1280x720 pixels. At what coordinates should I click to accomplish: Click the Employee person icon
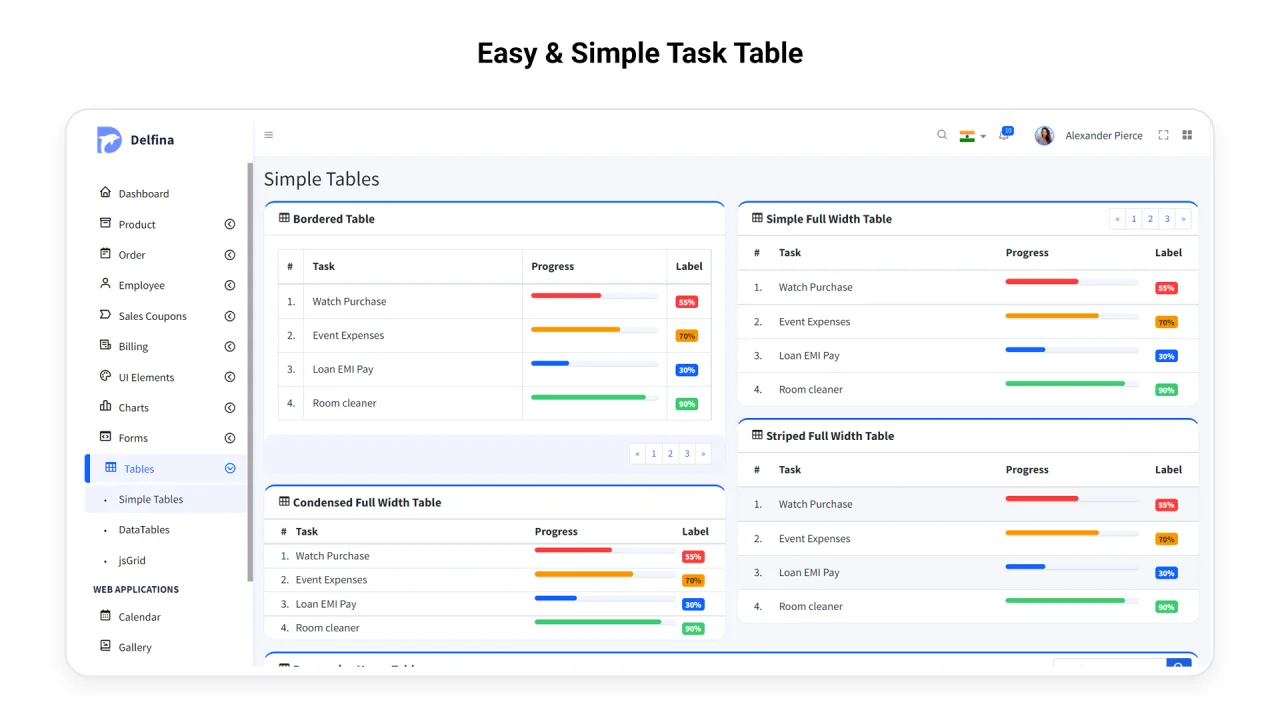(x=106, y=285)
